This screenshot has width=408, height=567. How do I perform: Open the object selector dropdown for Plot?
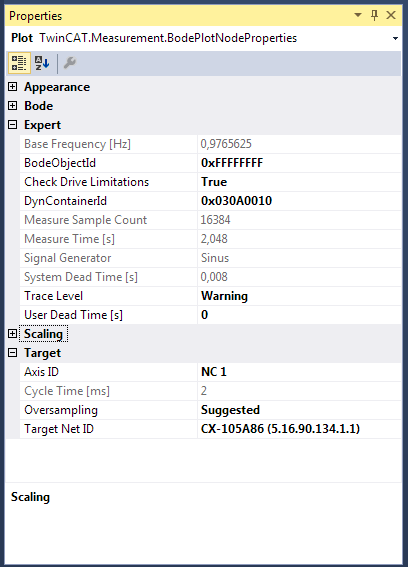coord(395,38)
